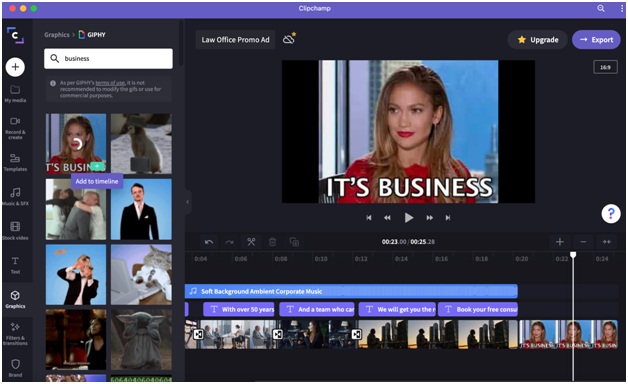628x384 pixels.
Task: Open the Music & SFX library
Action: tap(15, 197)
